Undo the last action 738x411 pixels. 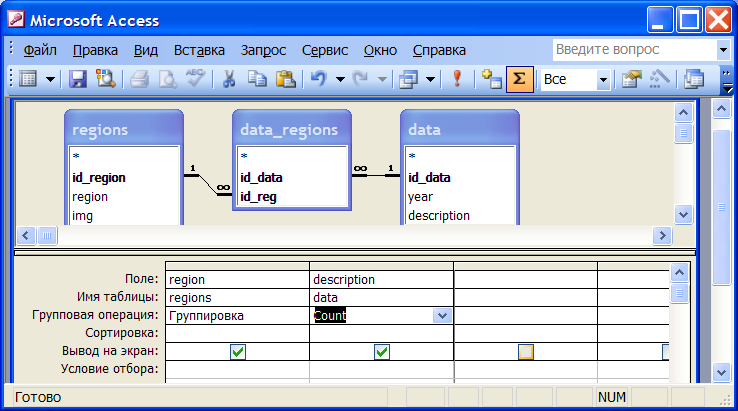coord(319,79)
